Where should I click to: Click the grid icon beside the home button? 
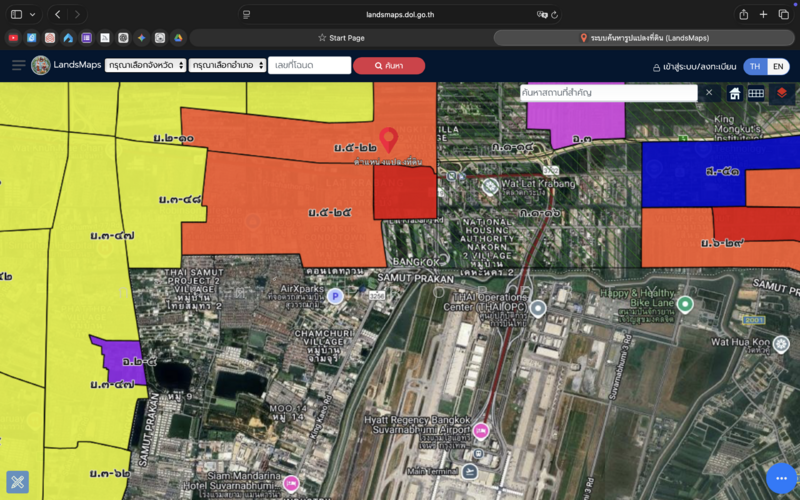pos(757,93)
